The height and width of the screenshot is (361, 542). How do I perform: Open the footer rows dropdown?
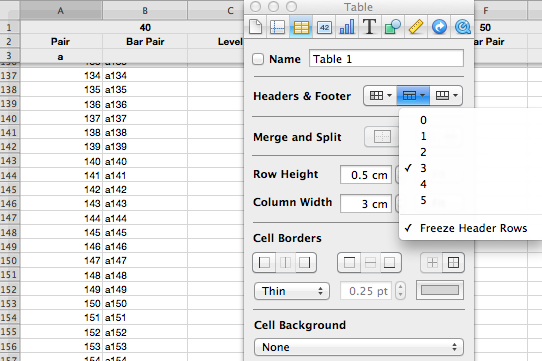point(446,95)
